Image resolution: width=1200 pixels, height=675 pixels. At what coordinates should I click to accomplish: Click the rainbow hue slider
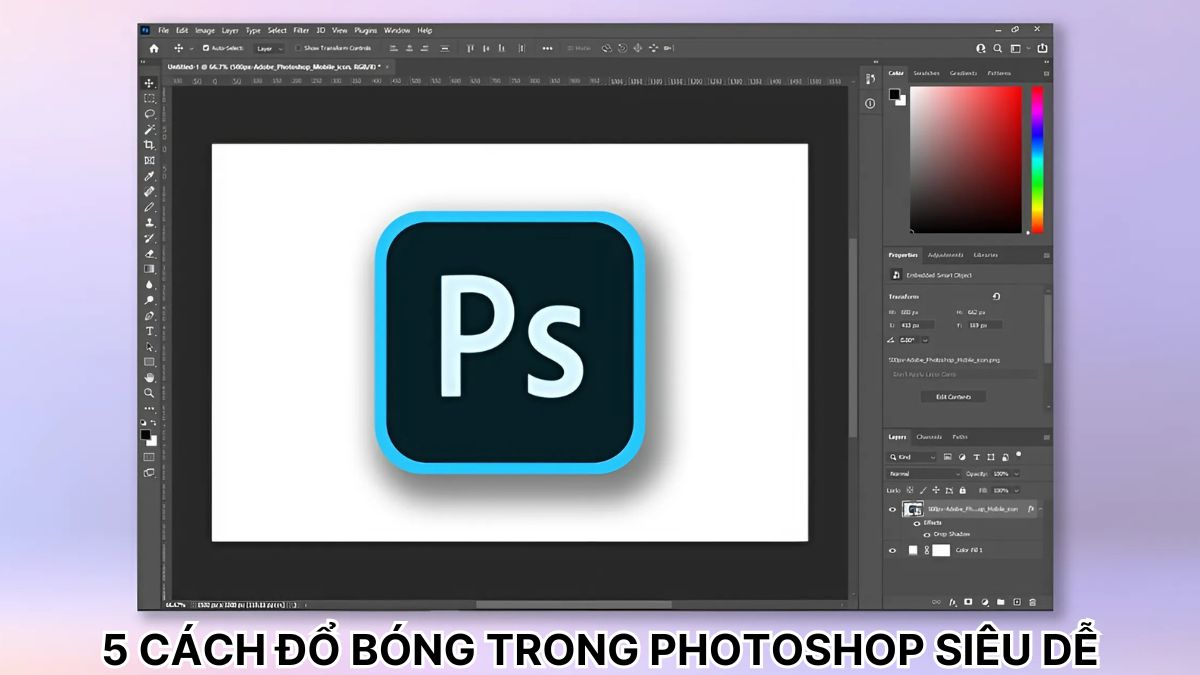1037,159
